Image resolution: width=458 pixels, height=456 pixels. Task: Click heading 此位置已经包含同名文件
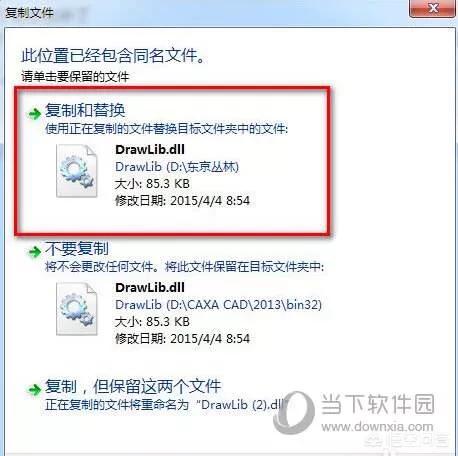point(113,55)
